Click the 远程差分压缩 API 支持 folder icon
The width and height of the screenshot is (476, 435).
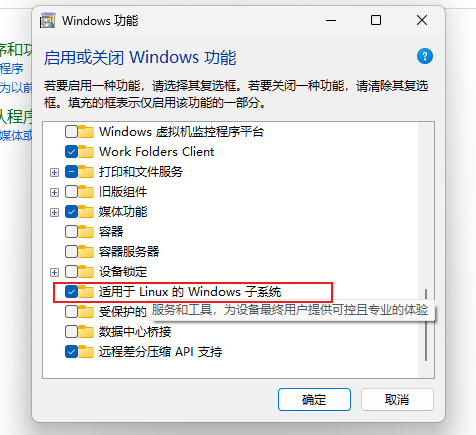[x=86, y=352]
